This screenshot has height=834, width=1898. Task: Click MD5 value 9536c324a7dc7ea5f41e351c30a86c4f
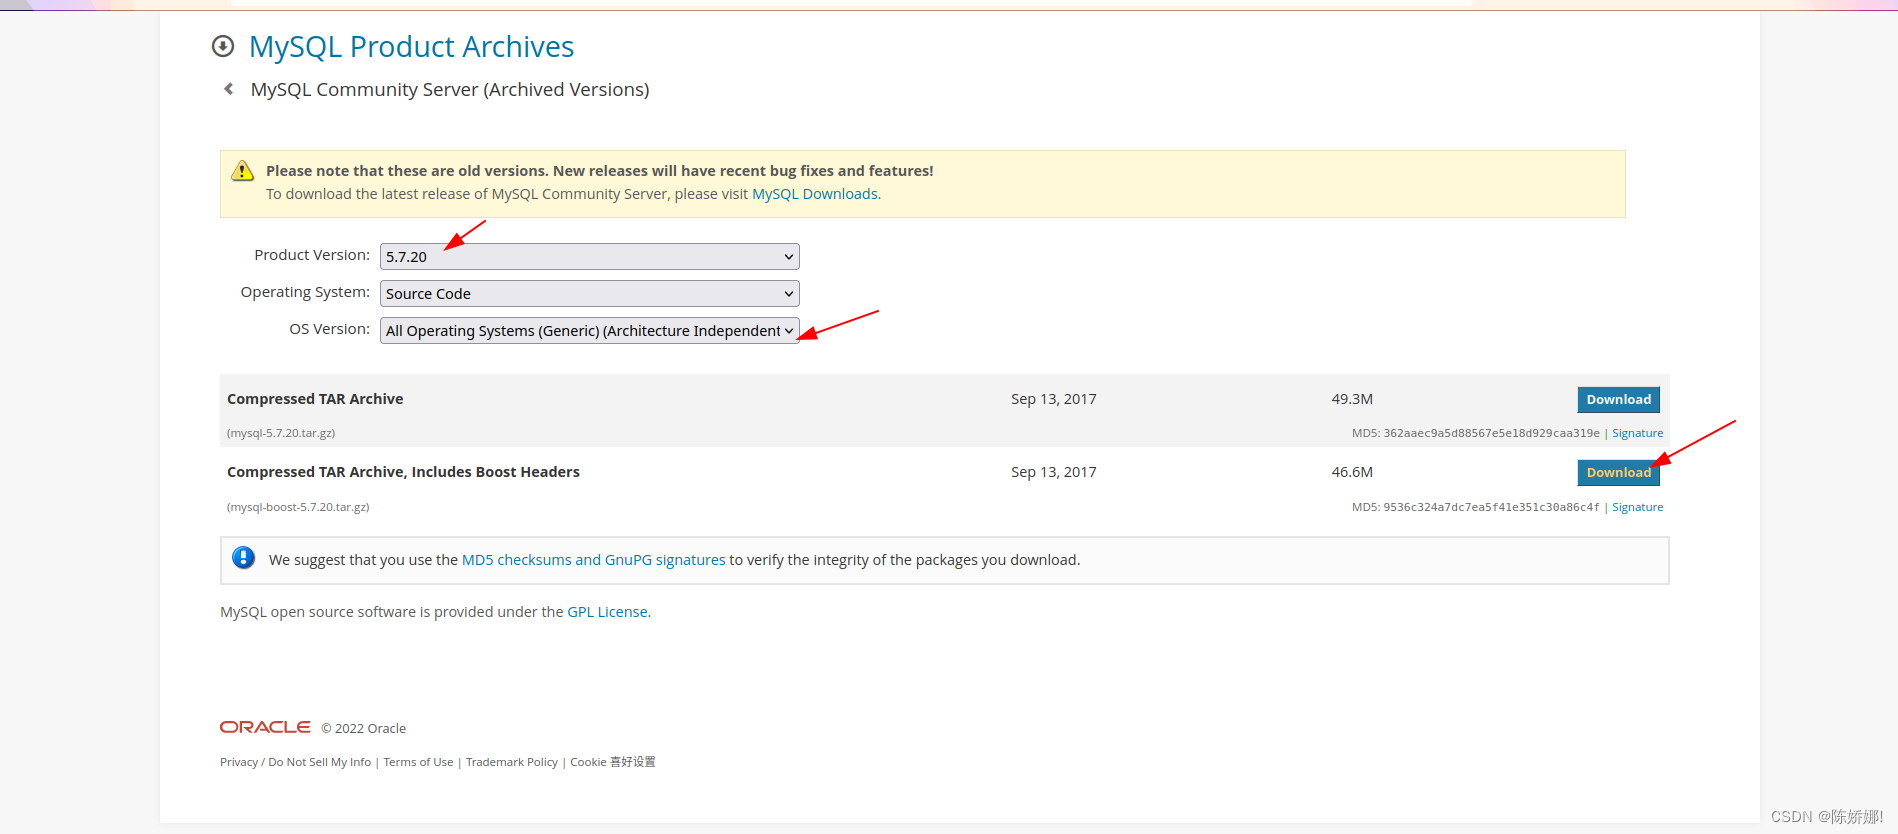coord(1491,507)
